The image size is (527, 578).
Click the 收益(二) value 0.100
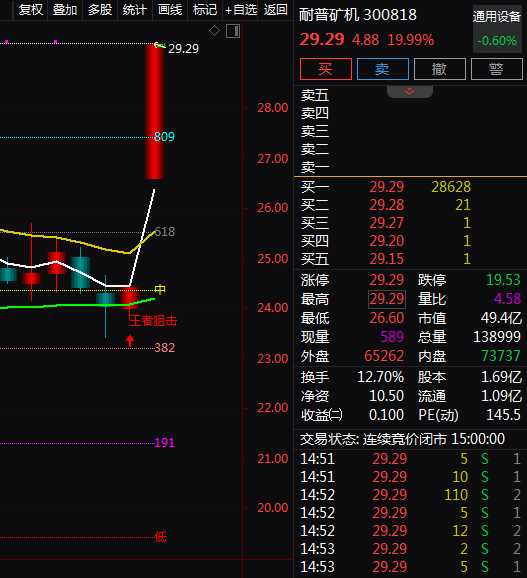pos(387,415)
